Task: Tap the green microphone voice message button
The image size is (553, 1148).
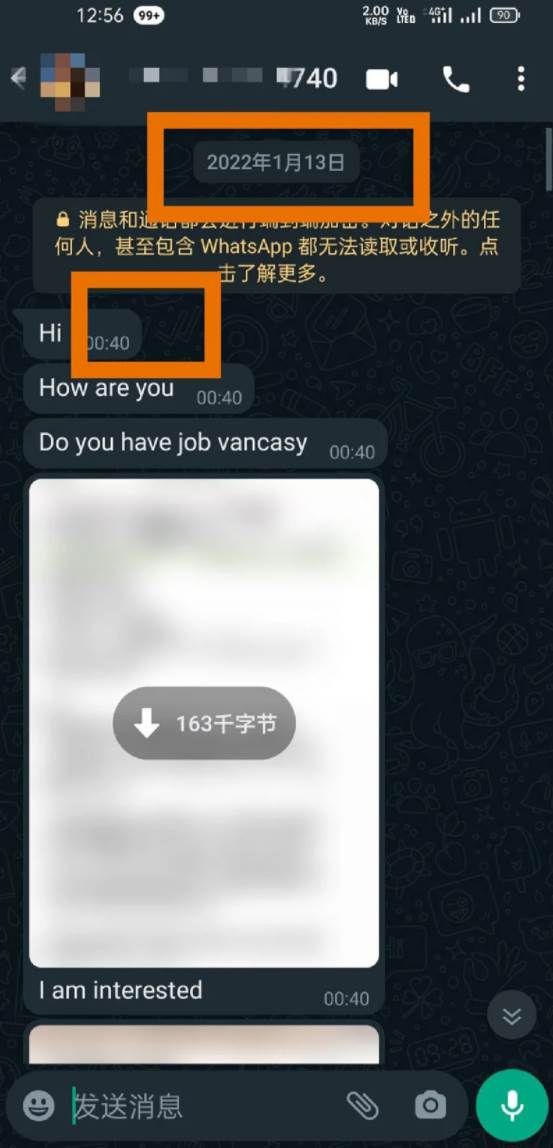Action: (512, 1105)
